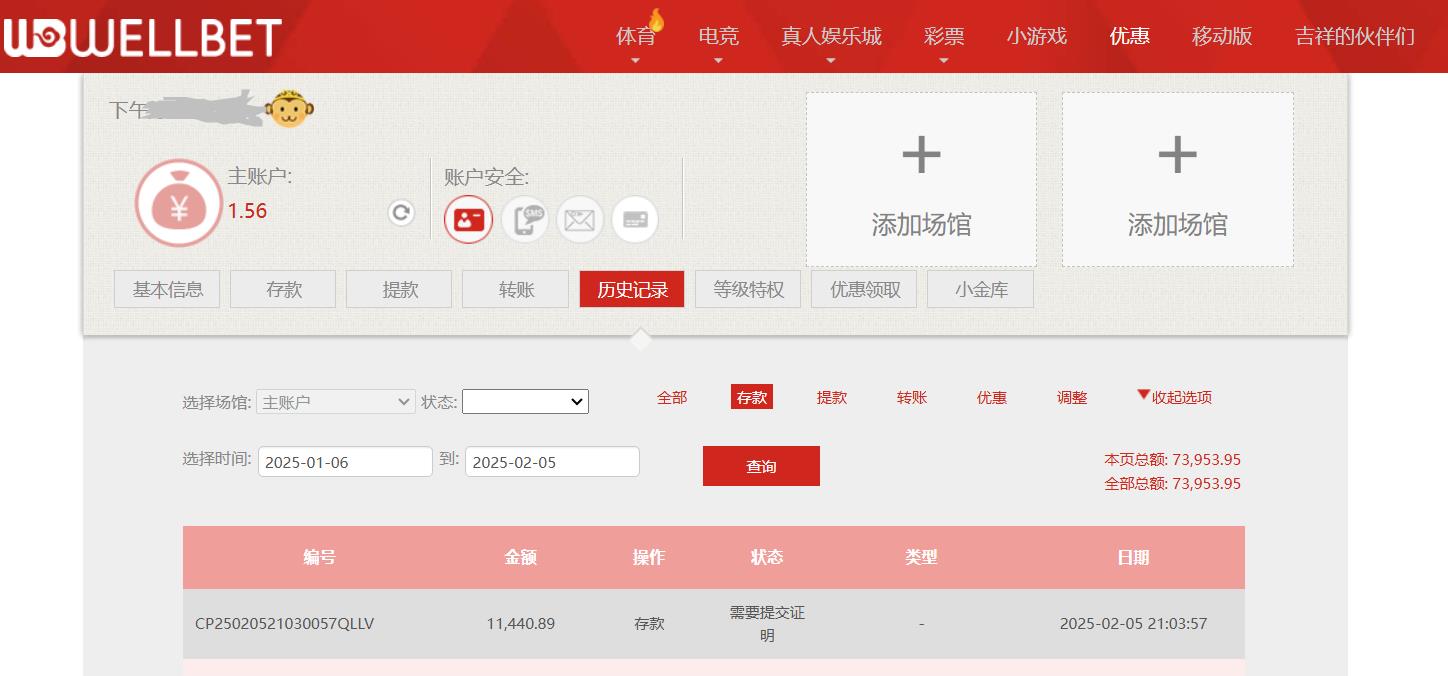Select the 优惠 promotions filter
Image resolution: width=1448 pixels, height=676 pixels.
[x=991, y=397]
